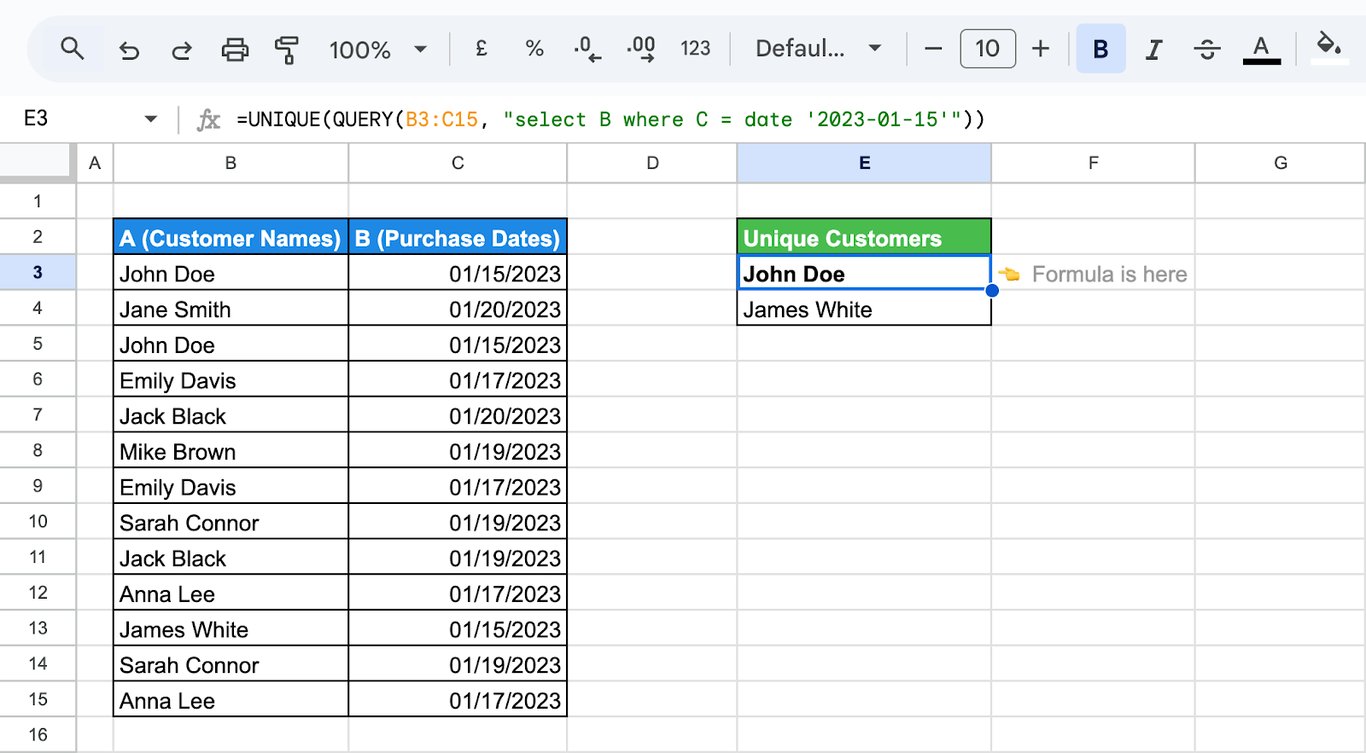Select the 'Jane Smith' cell
This screenshot has width=1366, height=753.
tap(231, 309)
